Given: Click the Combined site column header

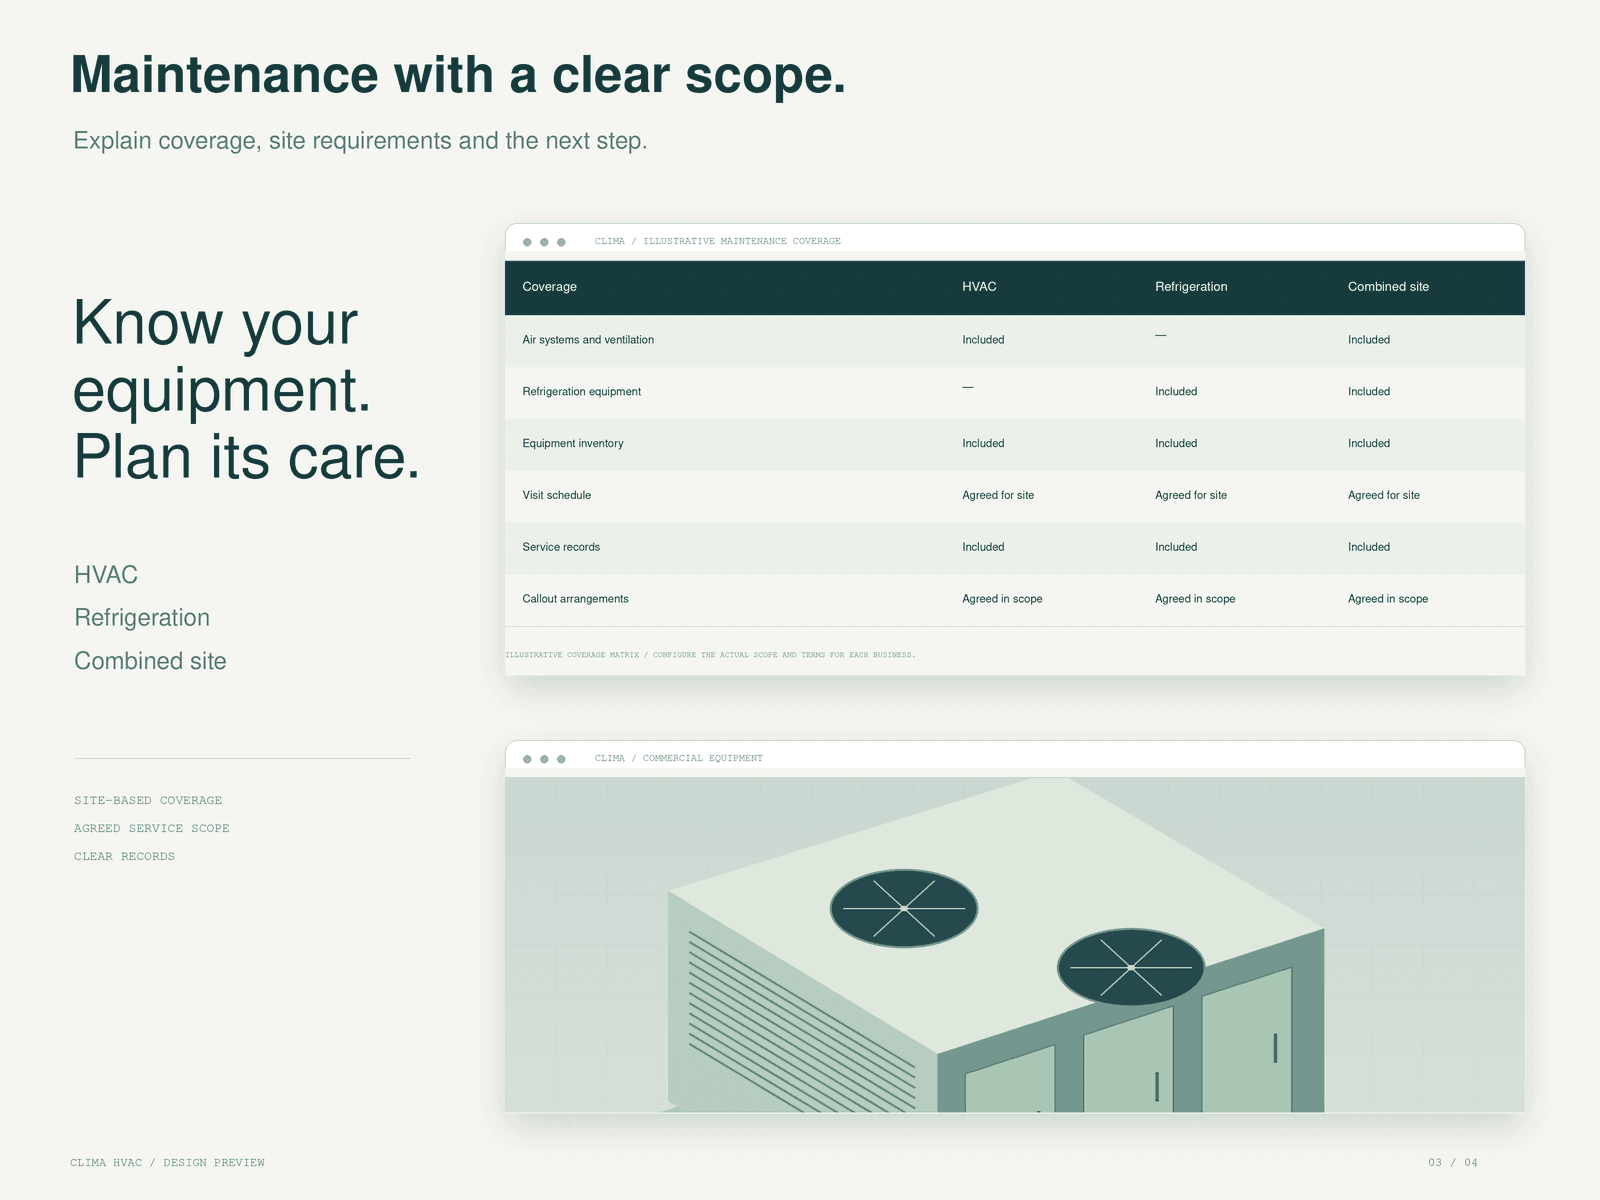Looking at the screenshot, I should coord(1388,287).
